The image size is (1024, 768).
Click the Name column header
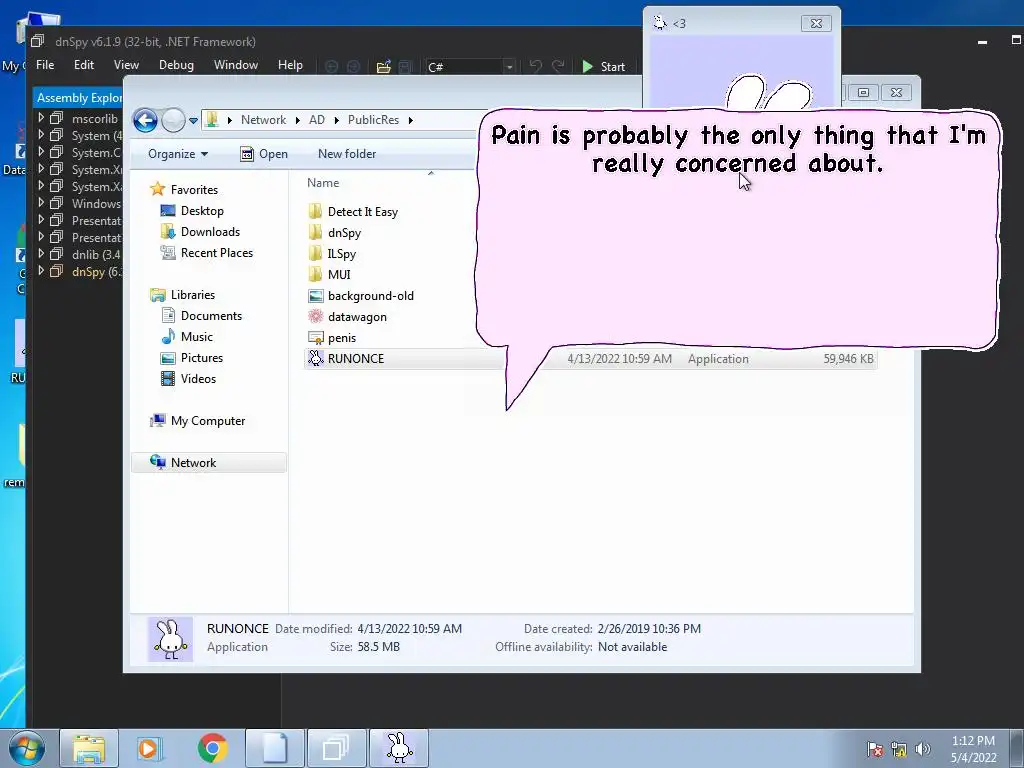323,183
